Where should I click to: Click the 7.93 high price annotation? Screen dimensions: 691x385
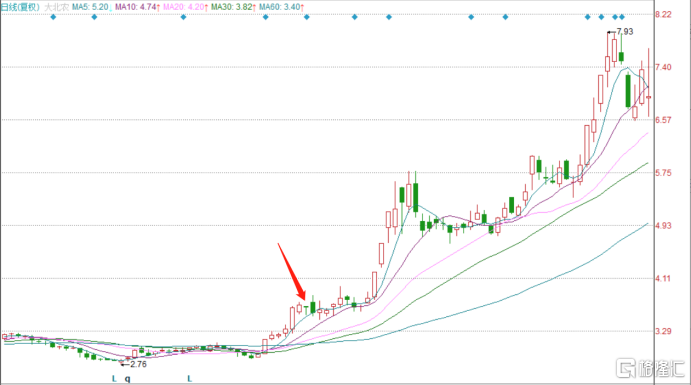(x=624, y=32)
